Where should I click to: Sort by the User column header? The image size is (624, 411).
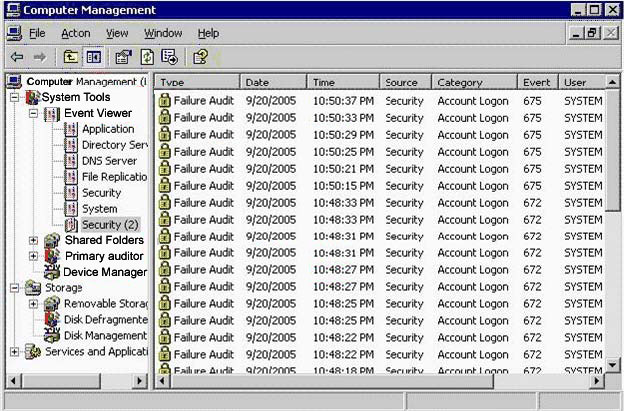pyautogui.click(x=582, y=82)
